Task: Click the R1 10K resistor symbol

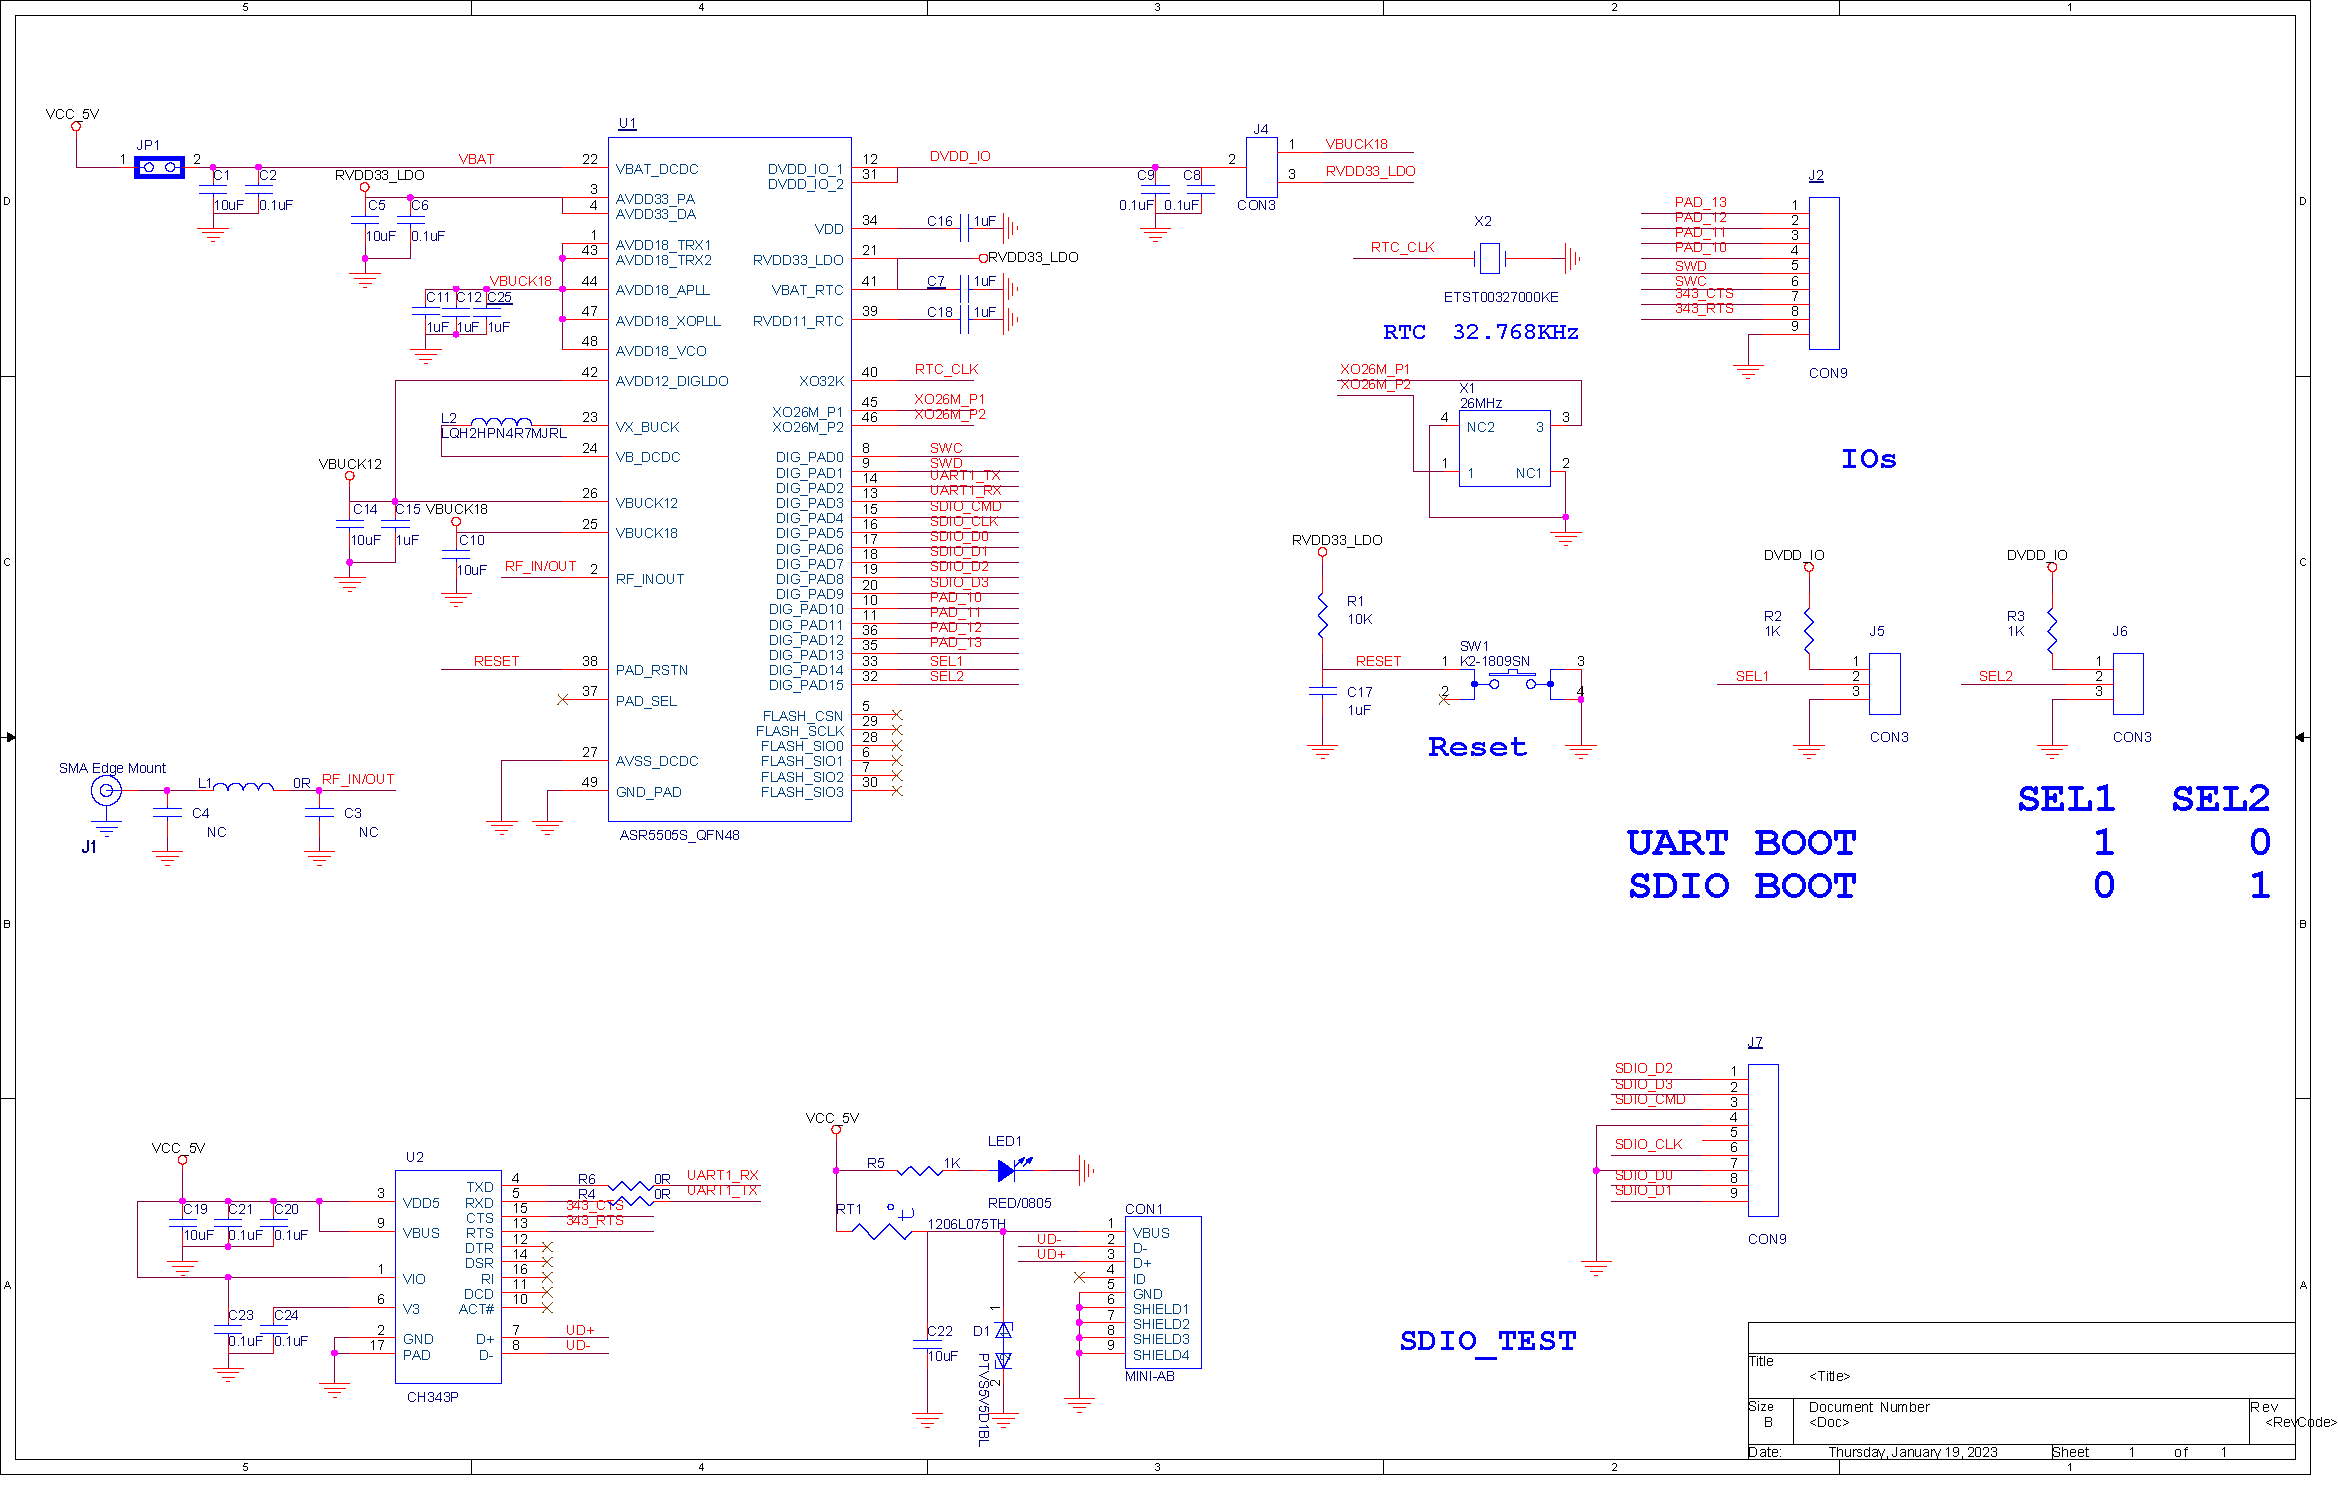Action: 1322,613
